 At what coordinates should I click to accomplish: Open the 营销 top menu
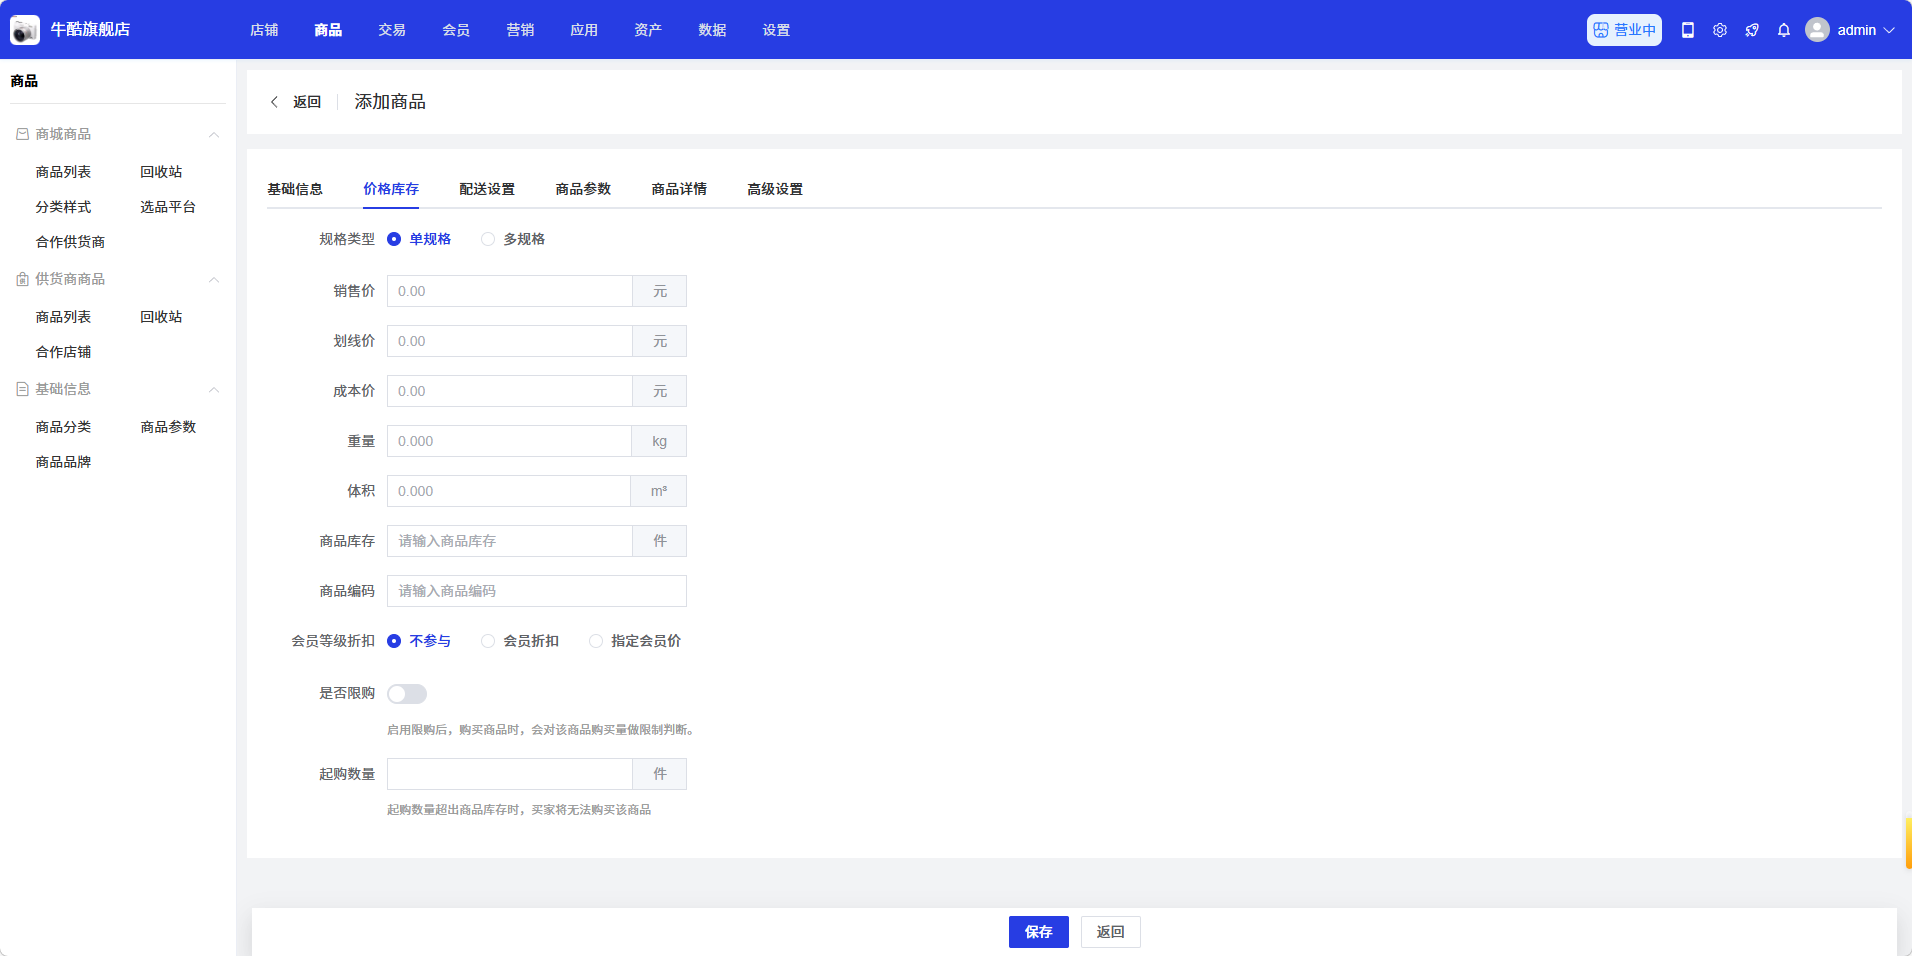coord(520,30)
